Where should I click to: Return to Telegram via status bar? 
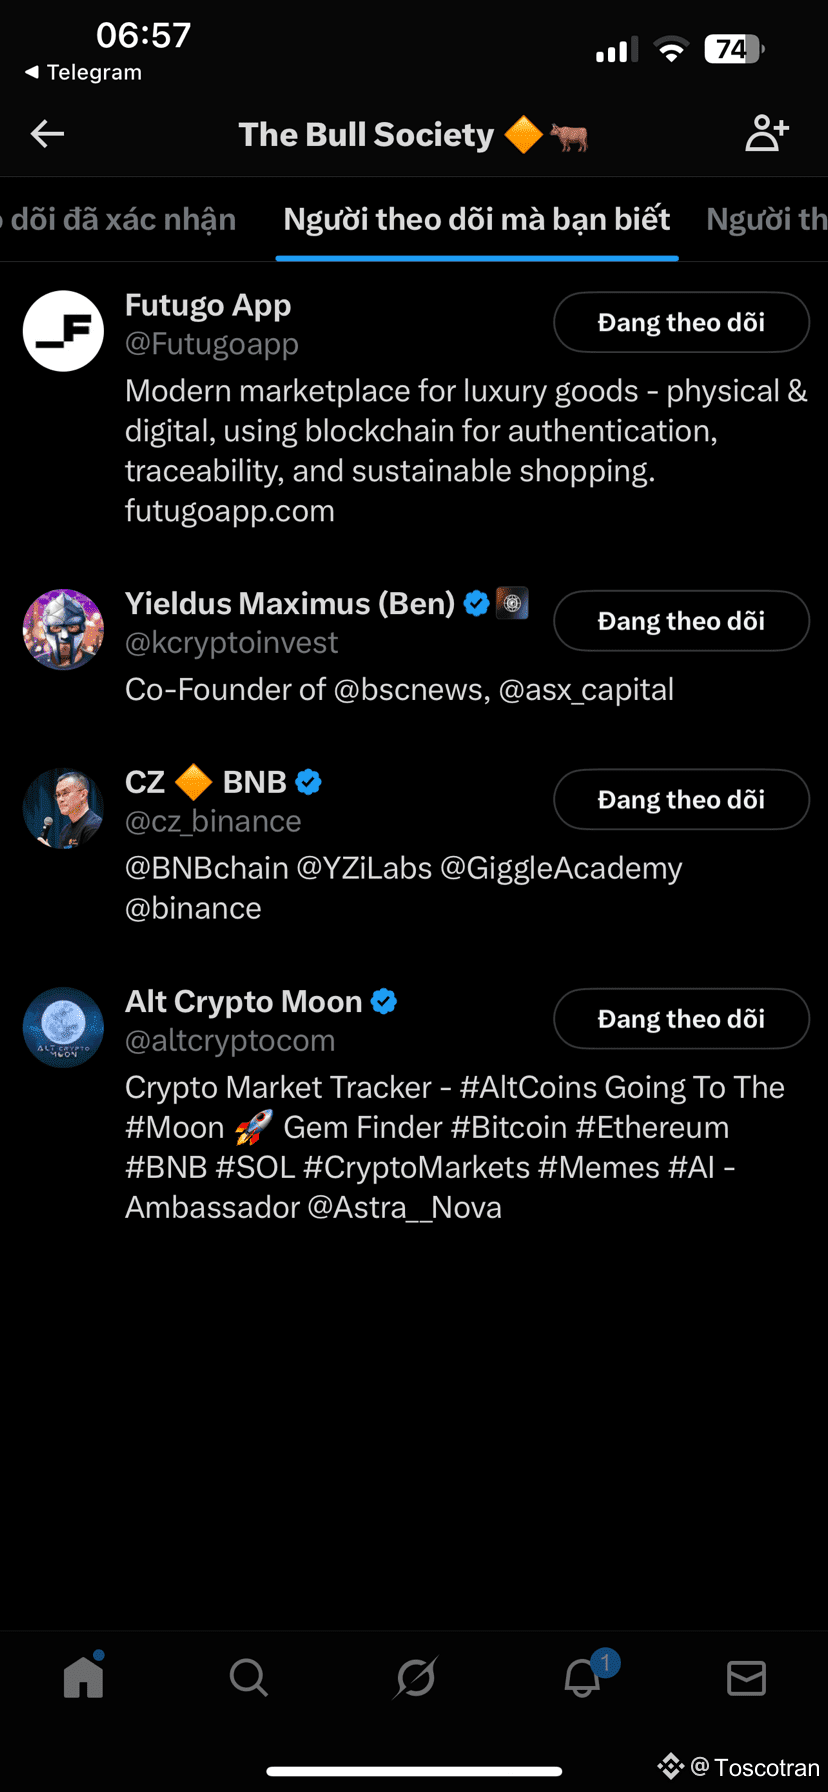[83, 72]
